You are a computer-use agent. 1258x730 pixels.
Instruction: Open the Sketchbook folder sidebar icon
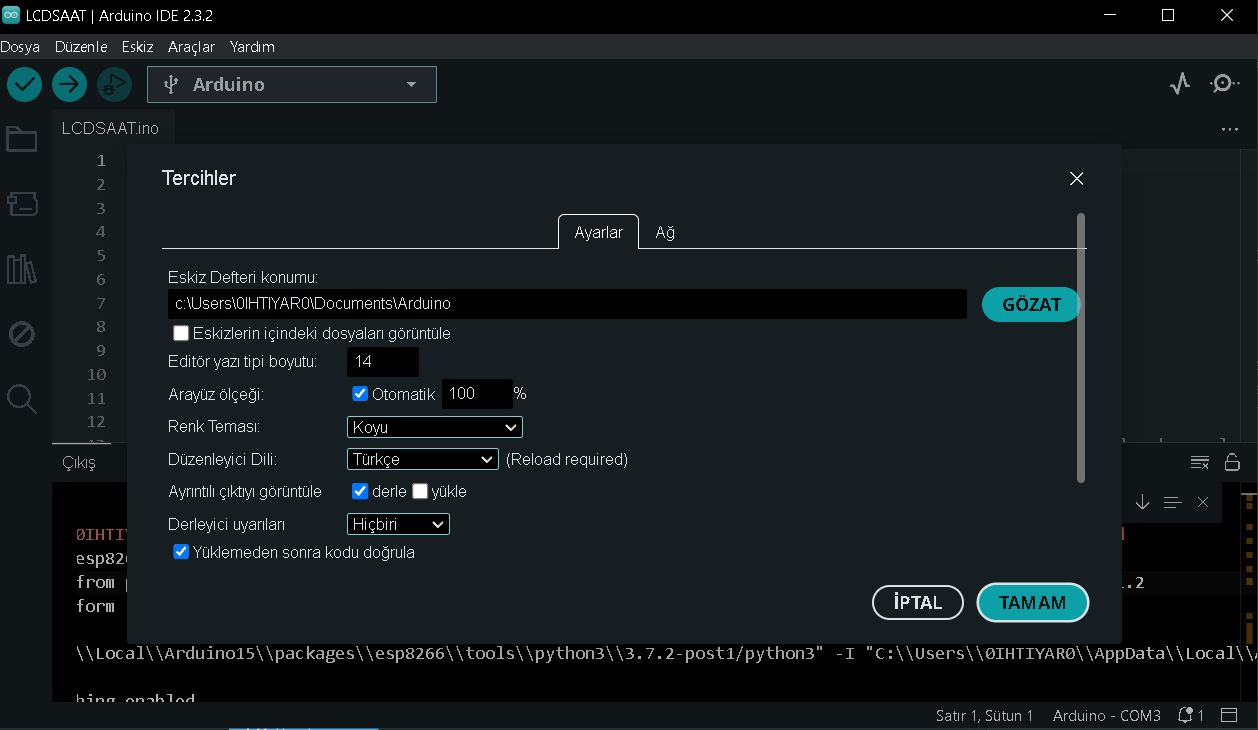tap(22, 139)
